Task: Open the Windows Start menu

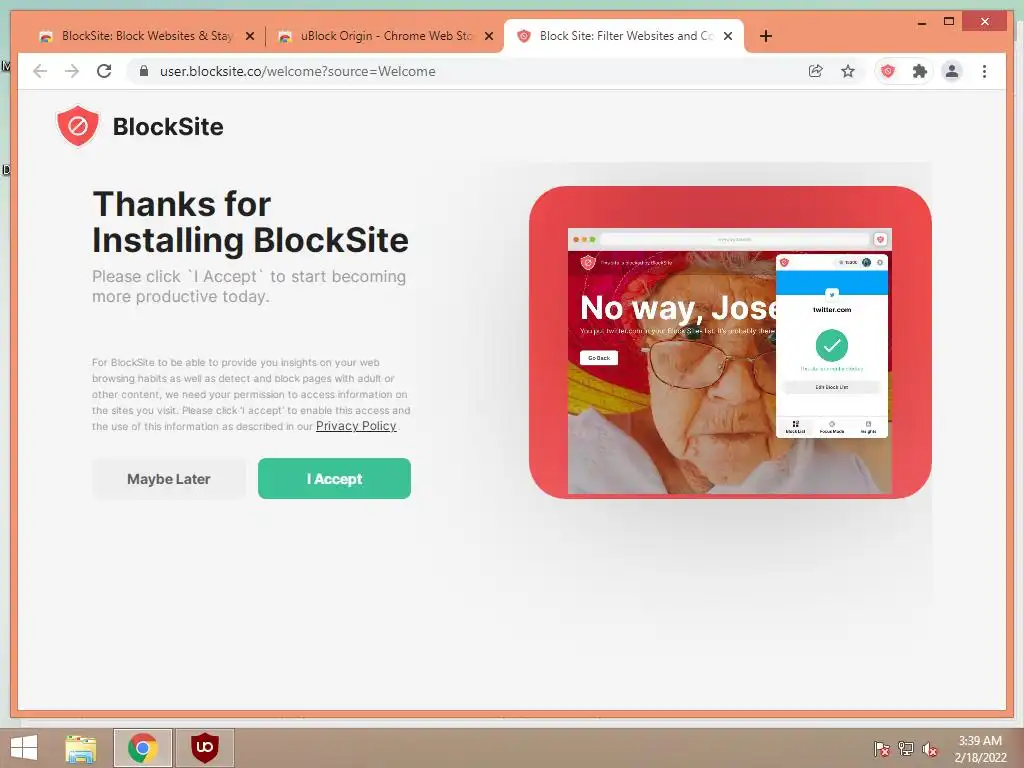Action: [24, 748]
